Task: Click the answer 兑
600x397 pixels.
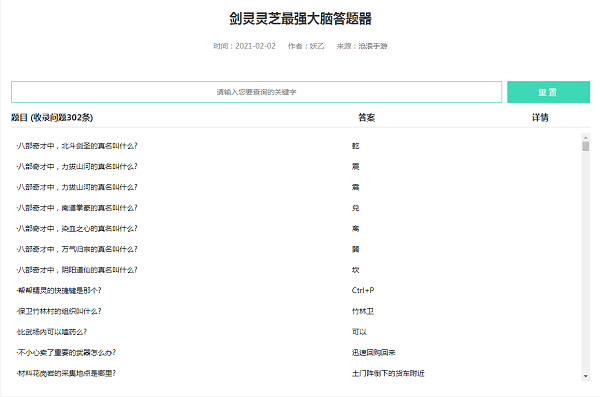Action: [x=355, y=208]
